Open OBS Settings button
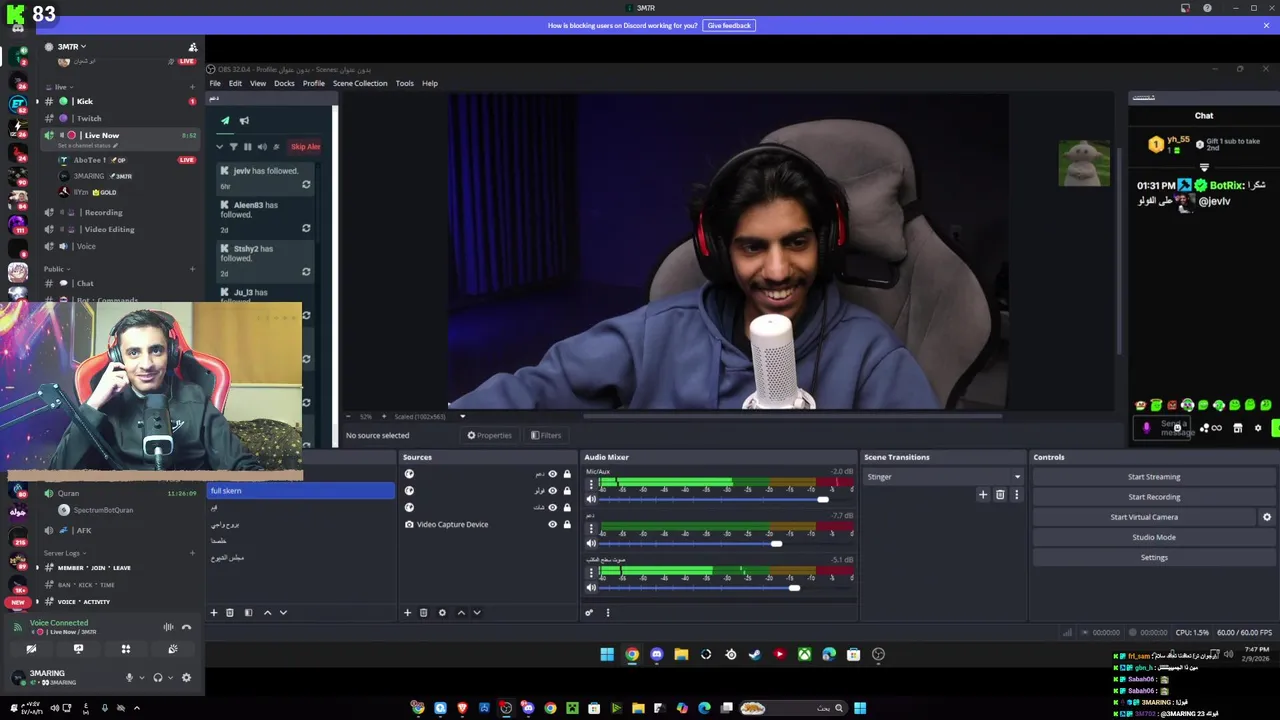The width and height of the screenshot is (1280, 720). [x=1154, y=557]
